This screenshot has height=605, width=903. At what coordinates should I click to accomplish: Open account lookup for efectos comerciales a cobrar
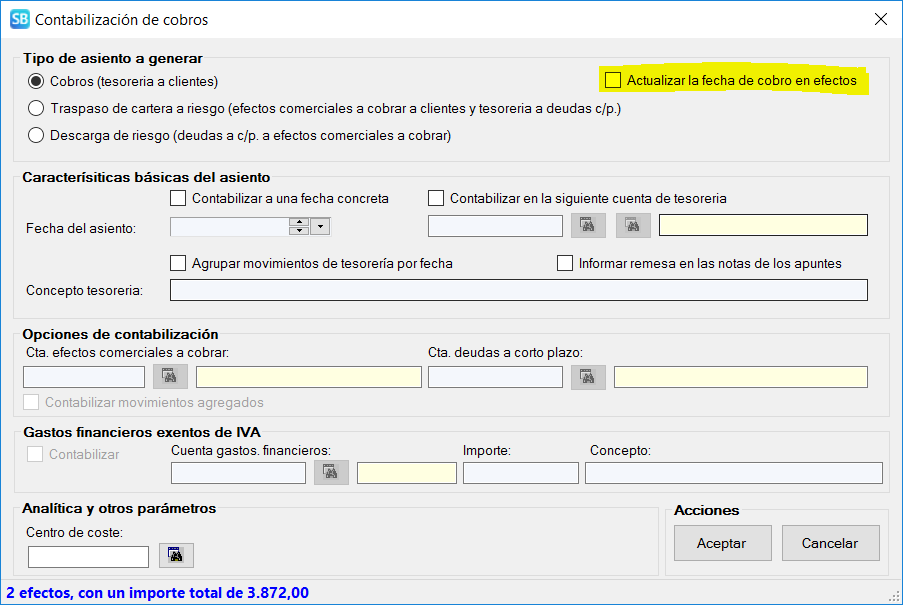point(170,377)
